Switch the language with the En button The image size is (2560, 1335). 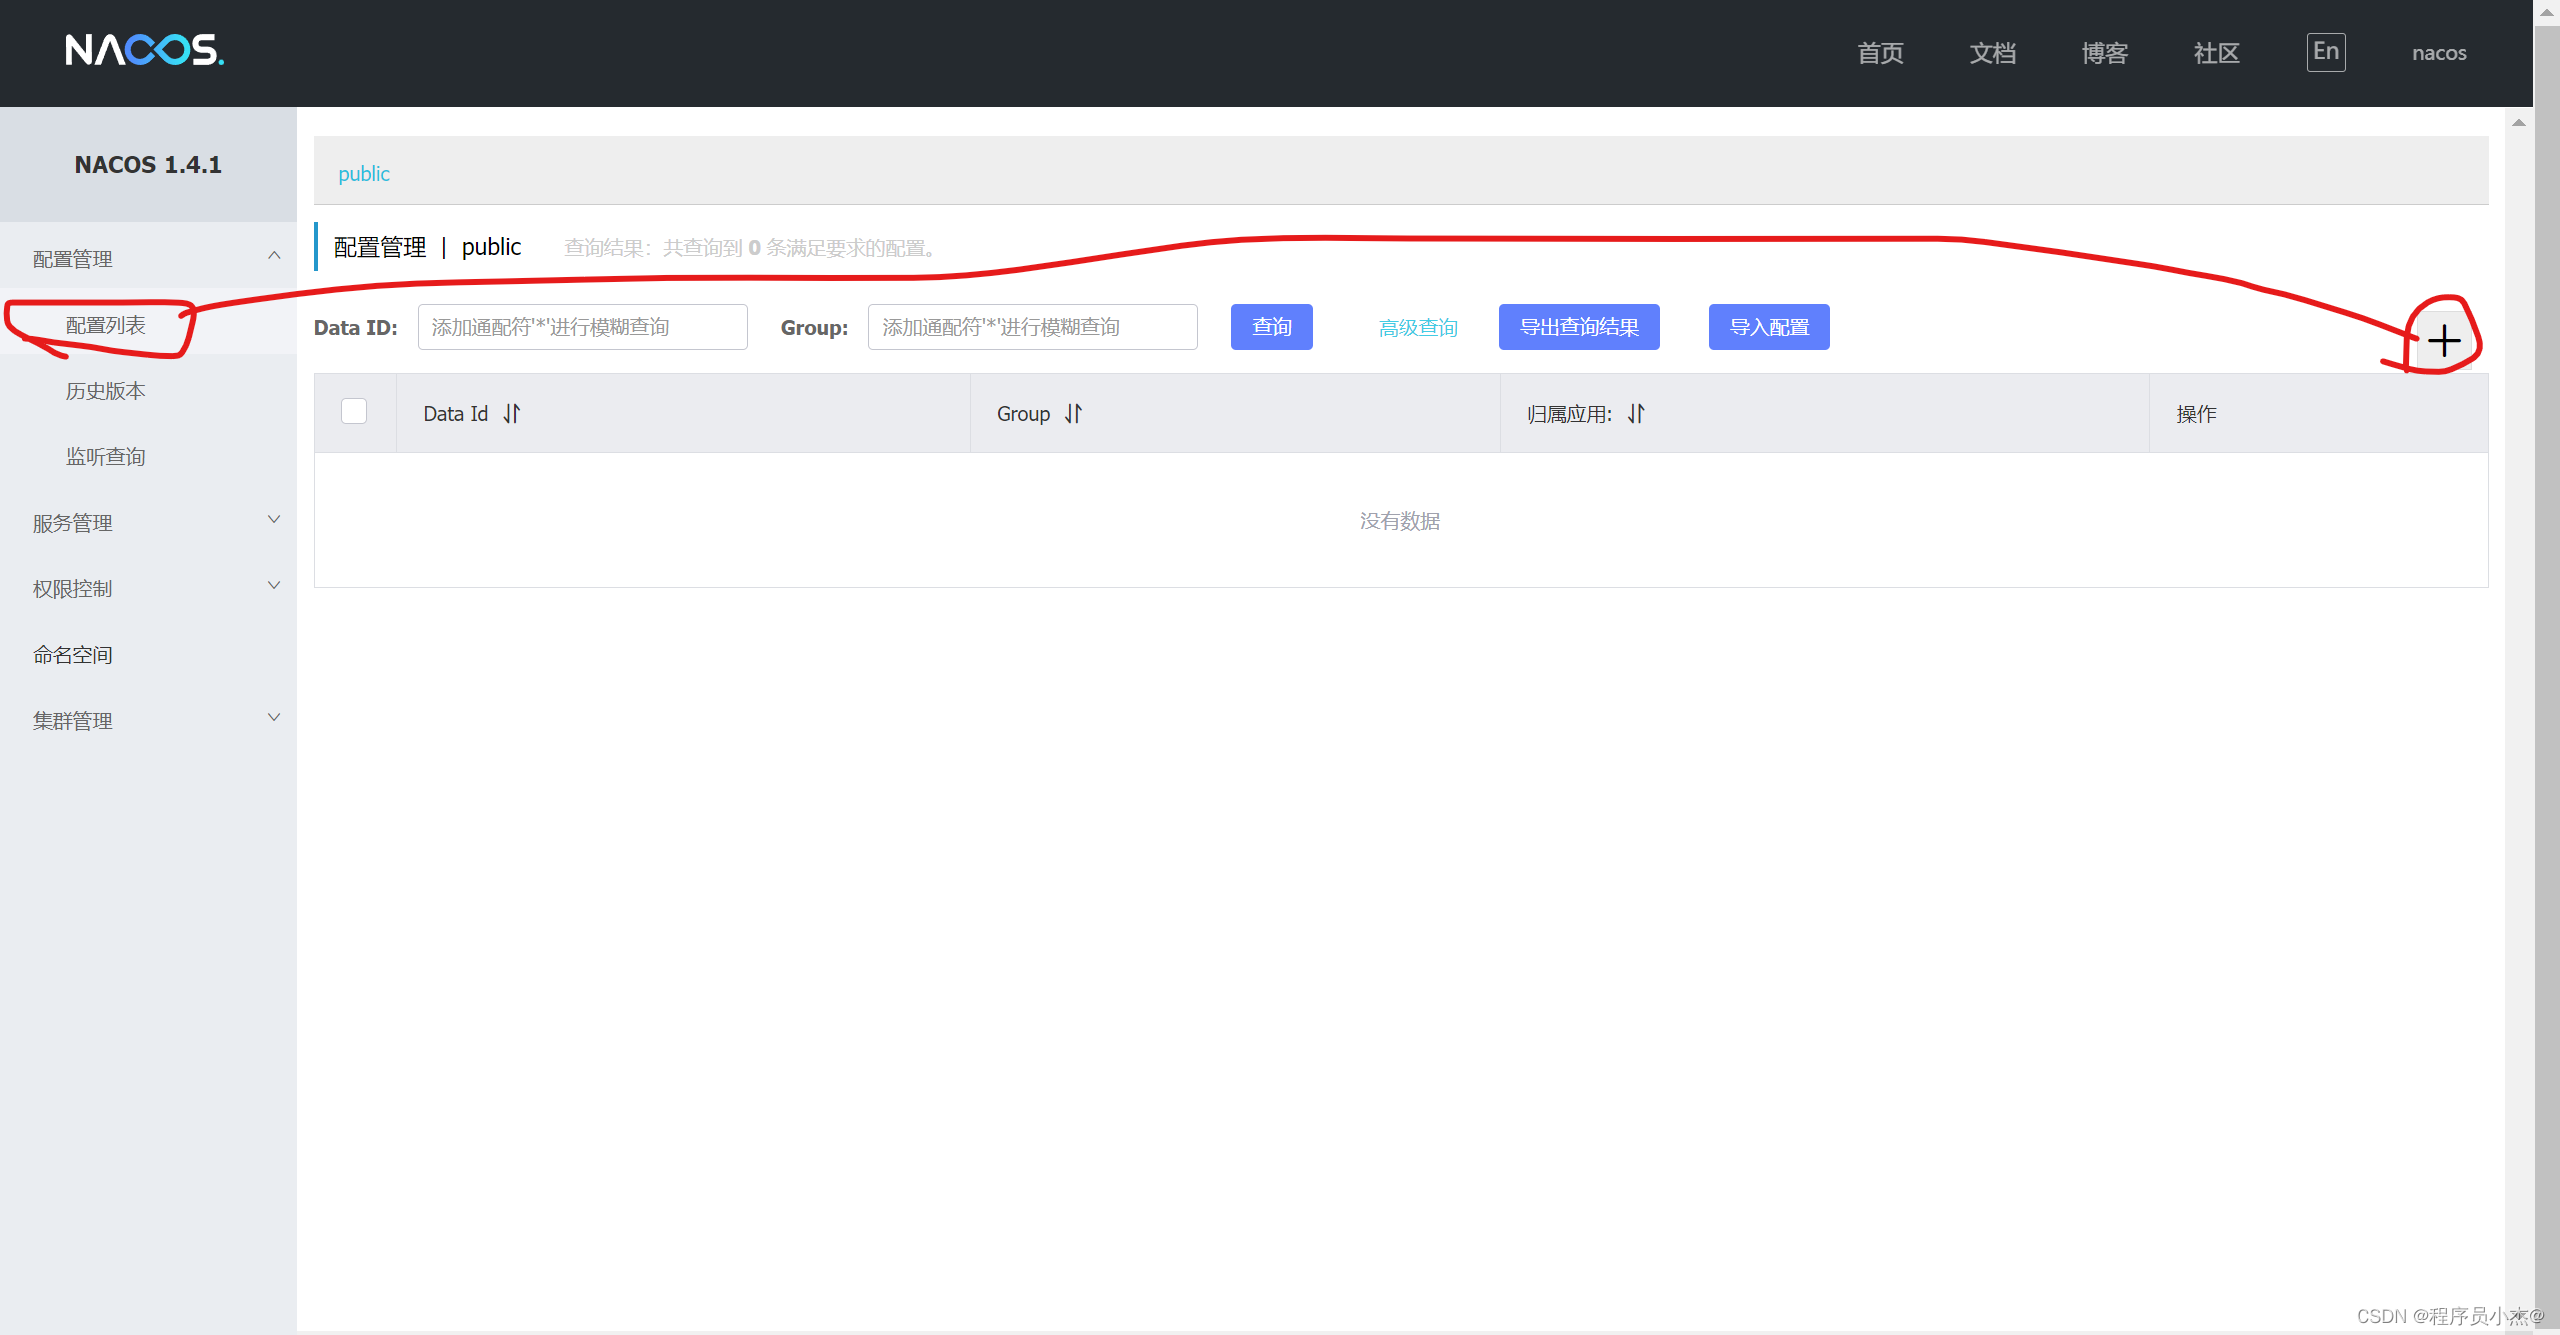2326,52
